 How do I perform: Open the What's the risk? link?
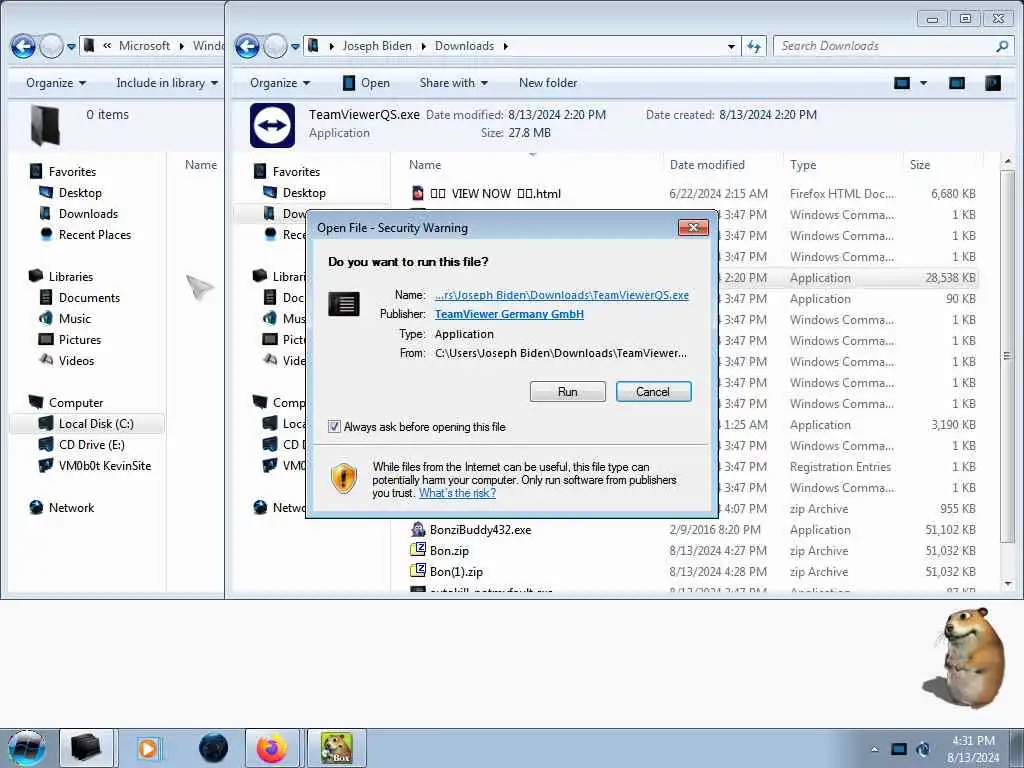[x=457, y=493]
